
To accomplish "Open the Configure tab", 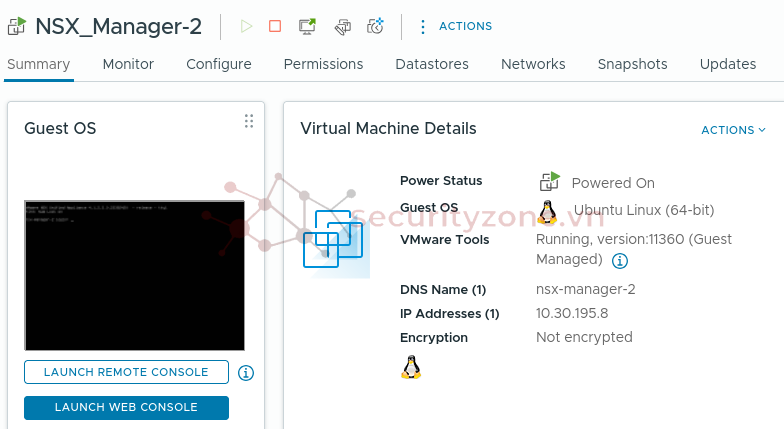I will pyautogui.click(x=219, y=64).
